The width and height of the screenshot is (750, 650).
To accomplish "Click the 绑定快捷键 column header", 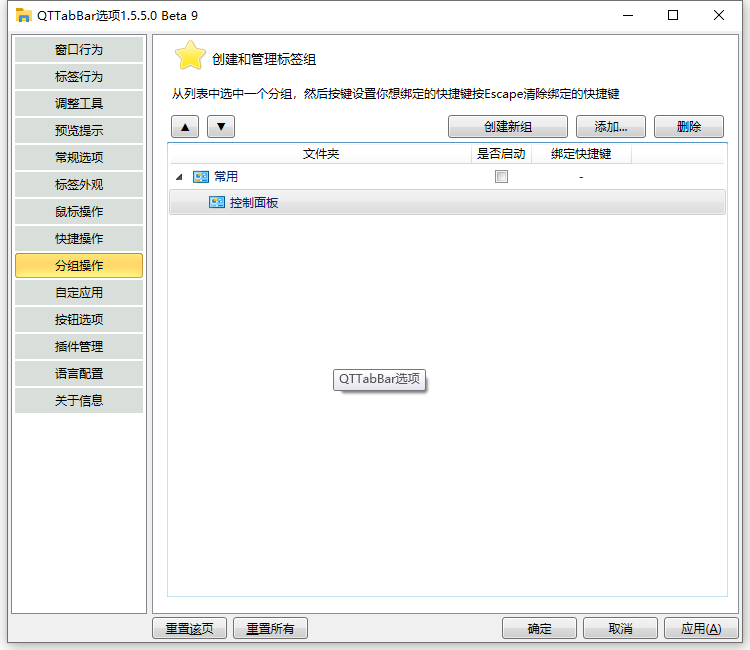I will pos(581,154).
